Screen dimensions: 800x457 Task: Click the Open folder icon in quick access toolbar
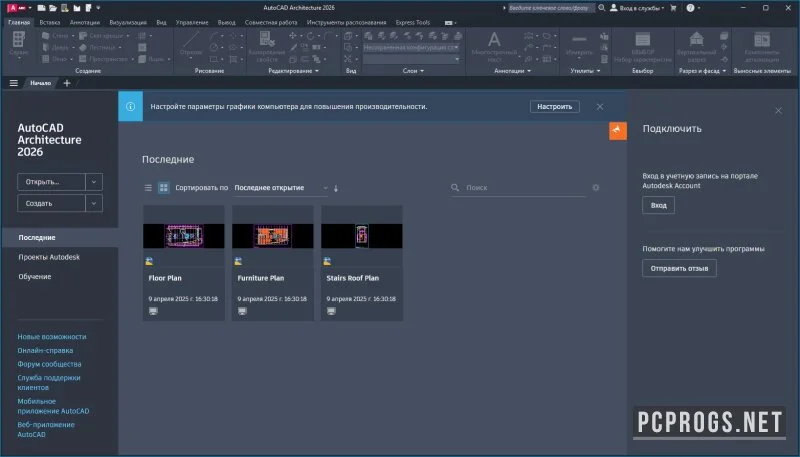coord(53,8)
